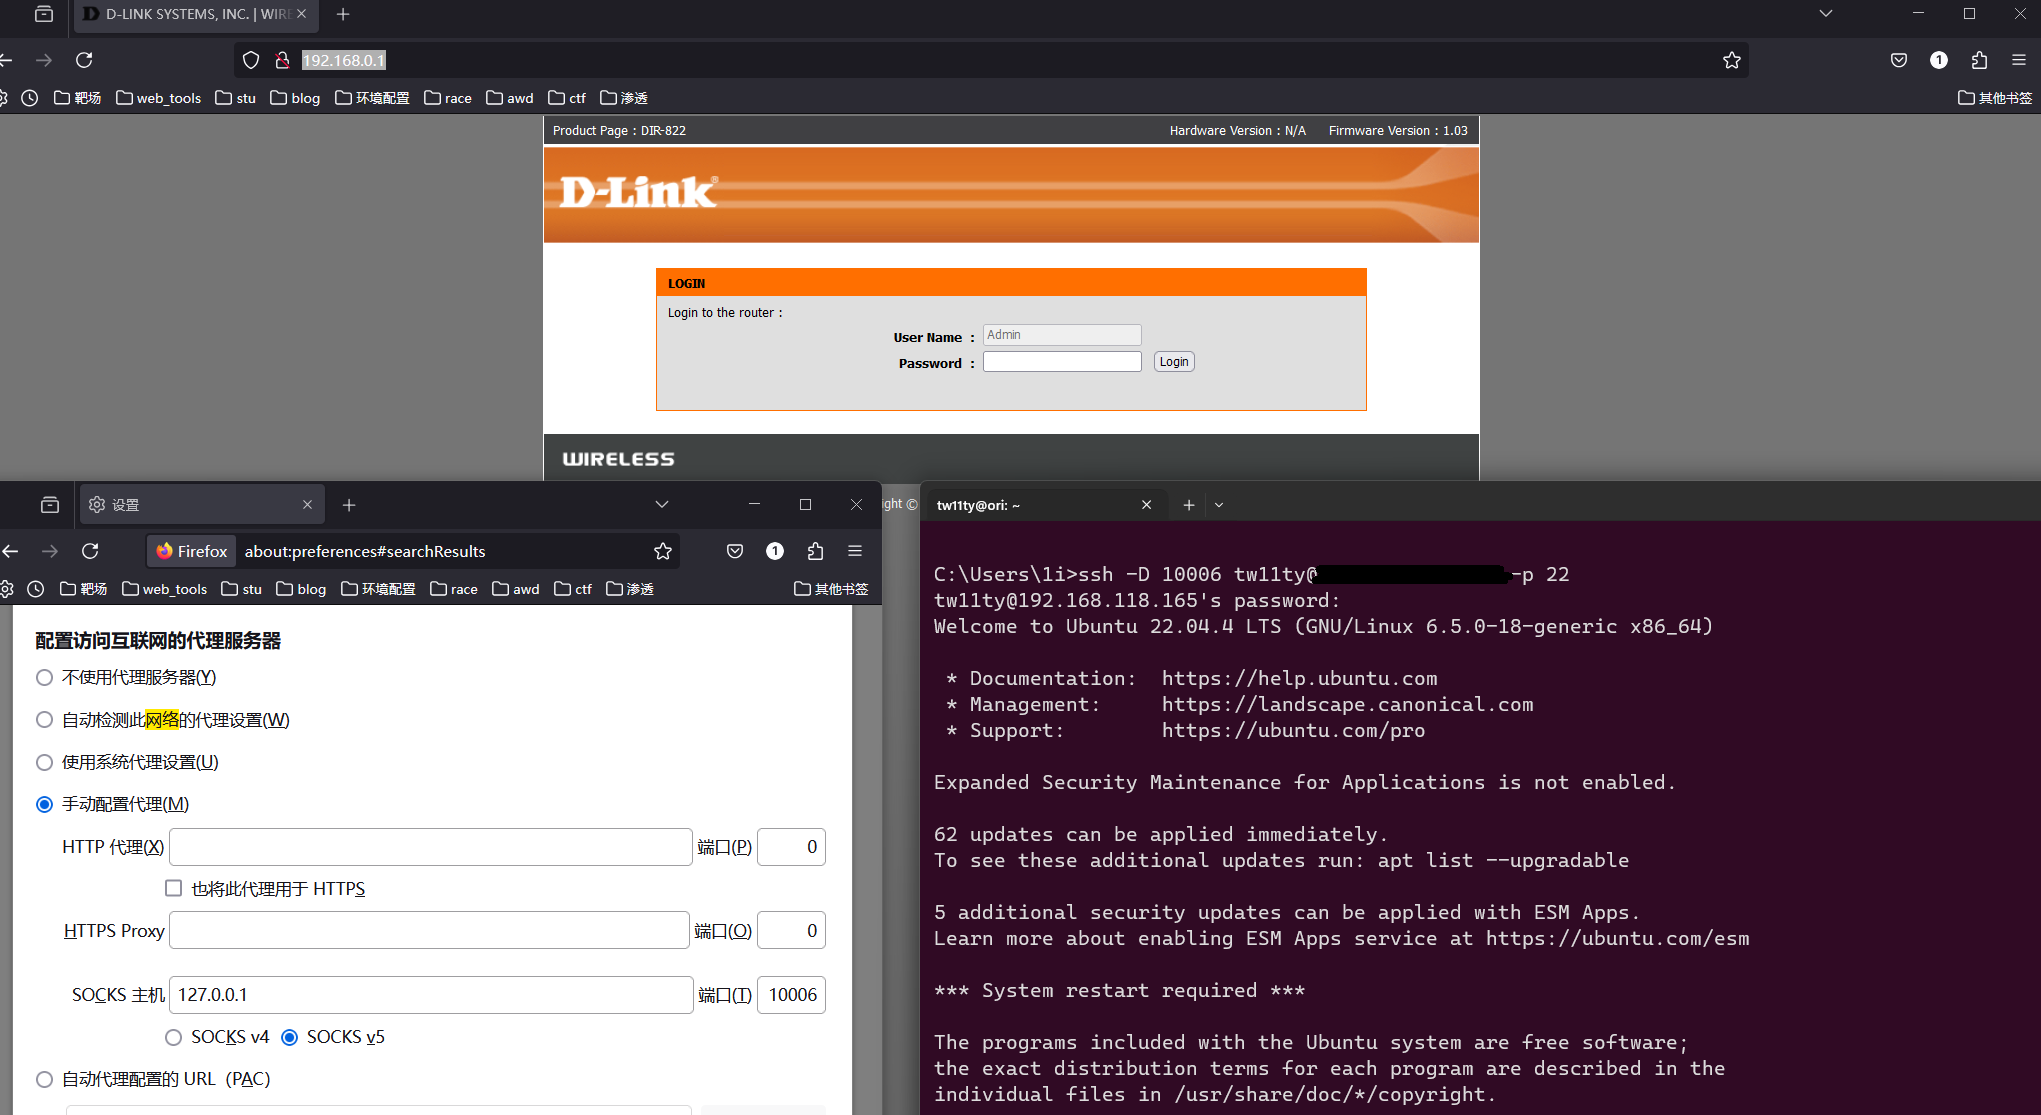Viewport: 2041px width, 1115px height.
Task: Bookmark the 192.168.0.1 page with the star
Action: click(x=1732, y=60)
